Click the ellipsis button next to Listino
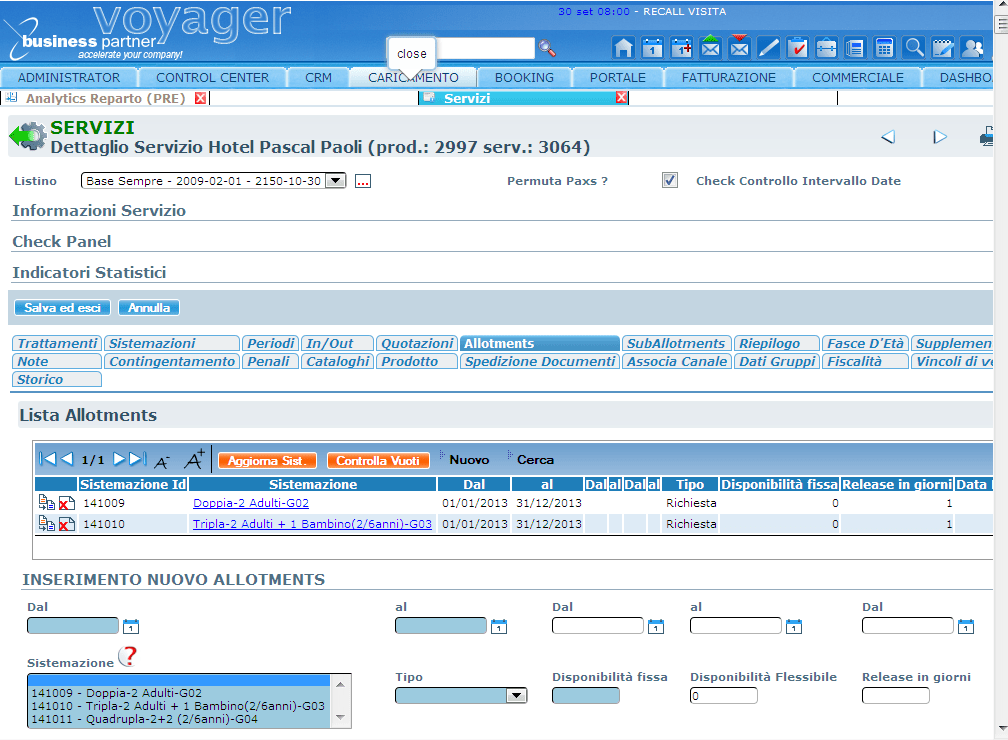Viewport: 1008px width, 740px height. click(x=363, y=181)
